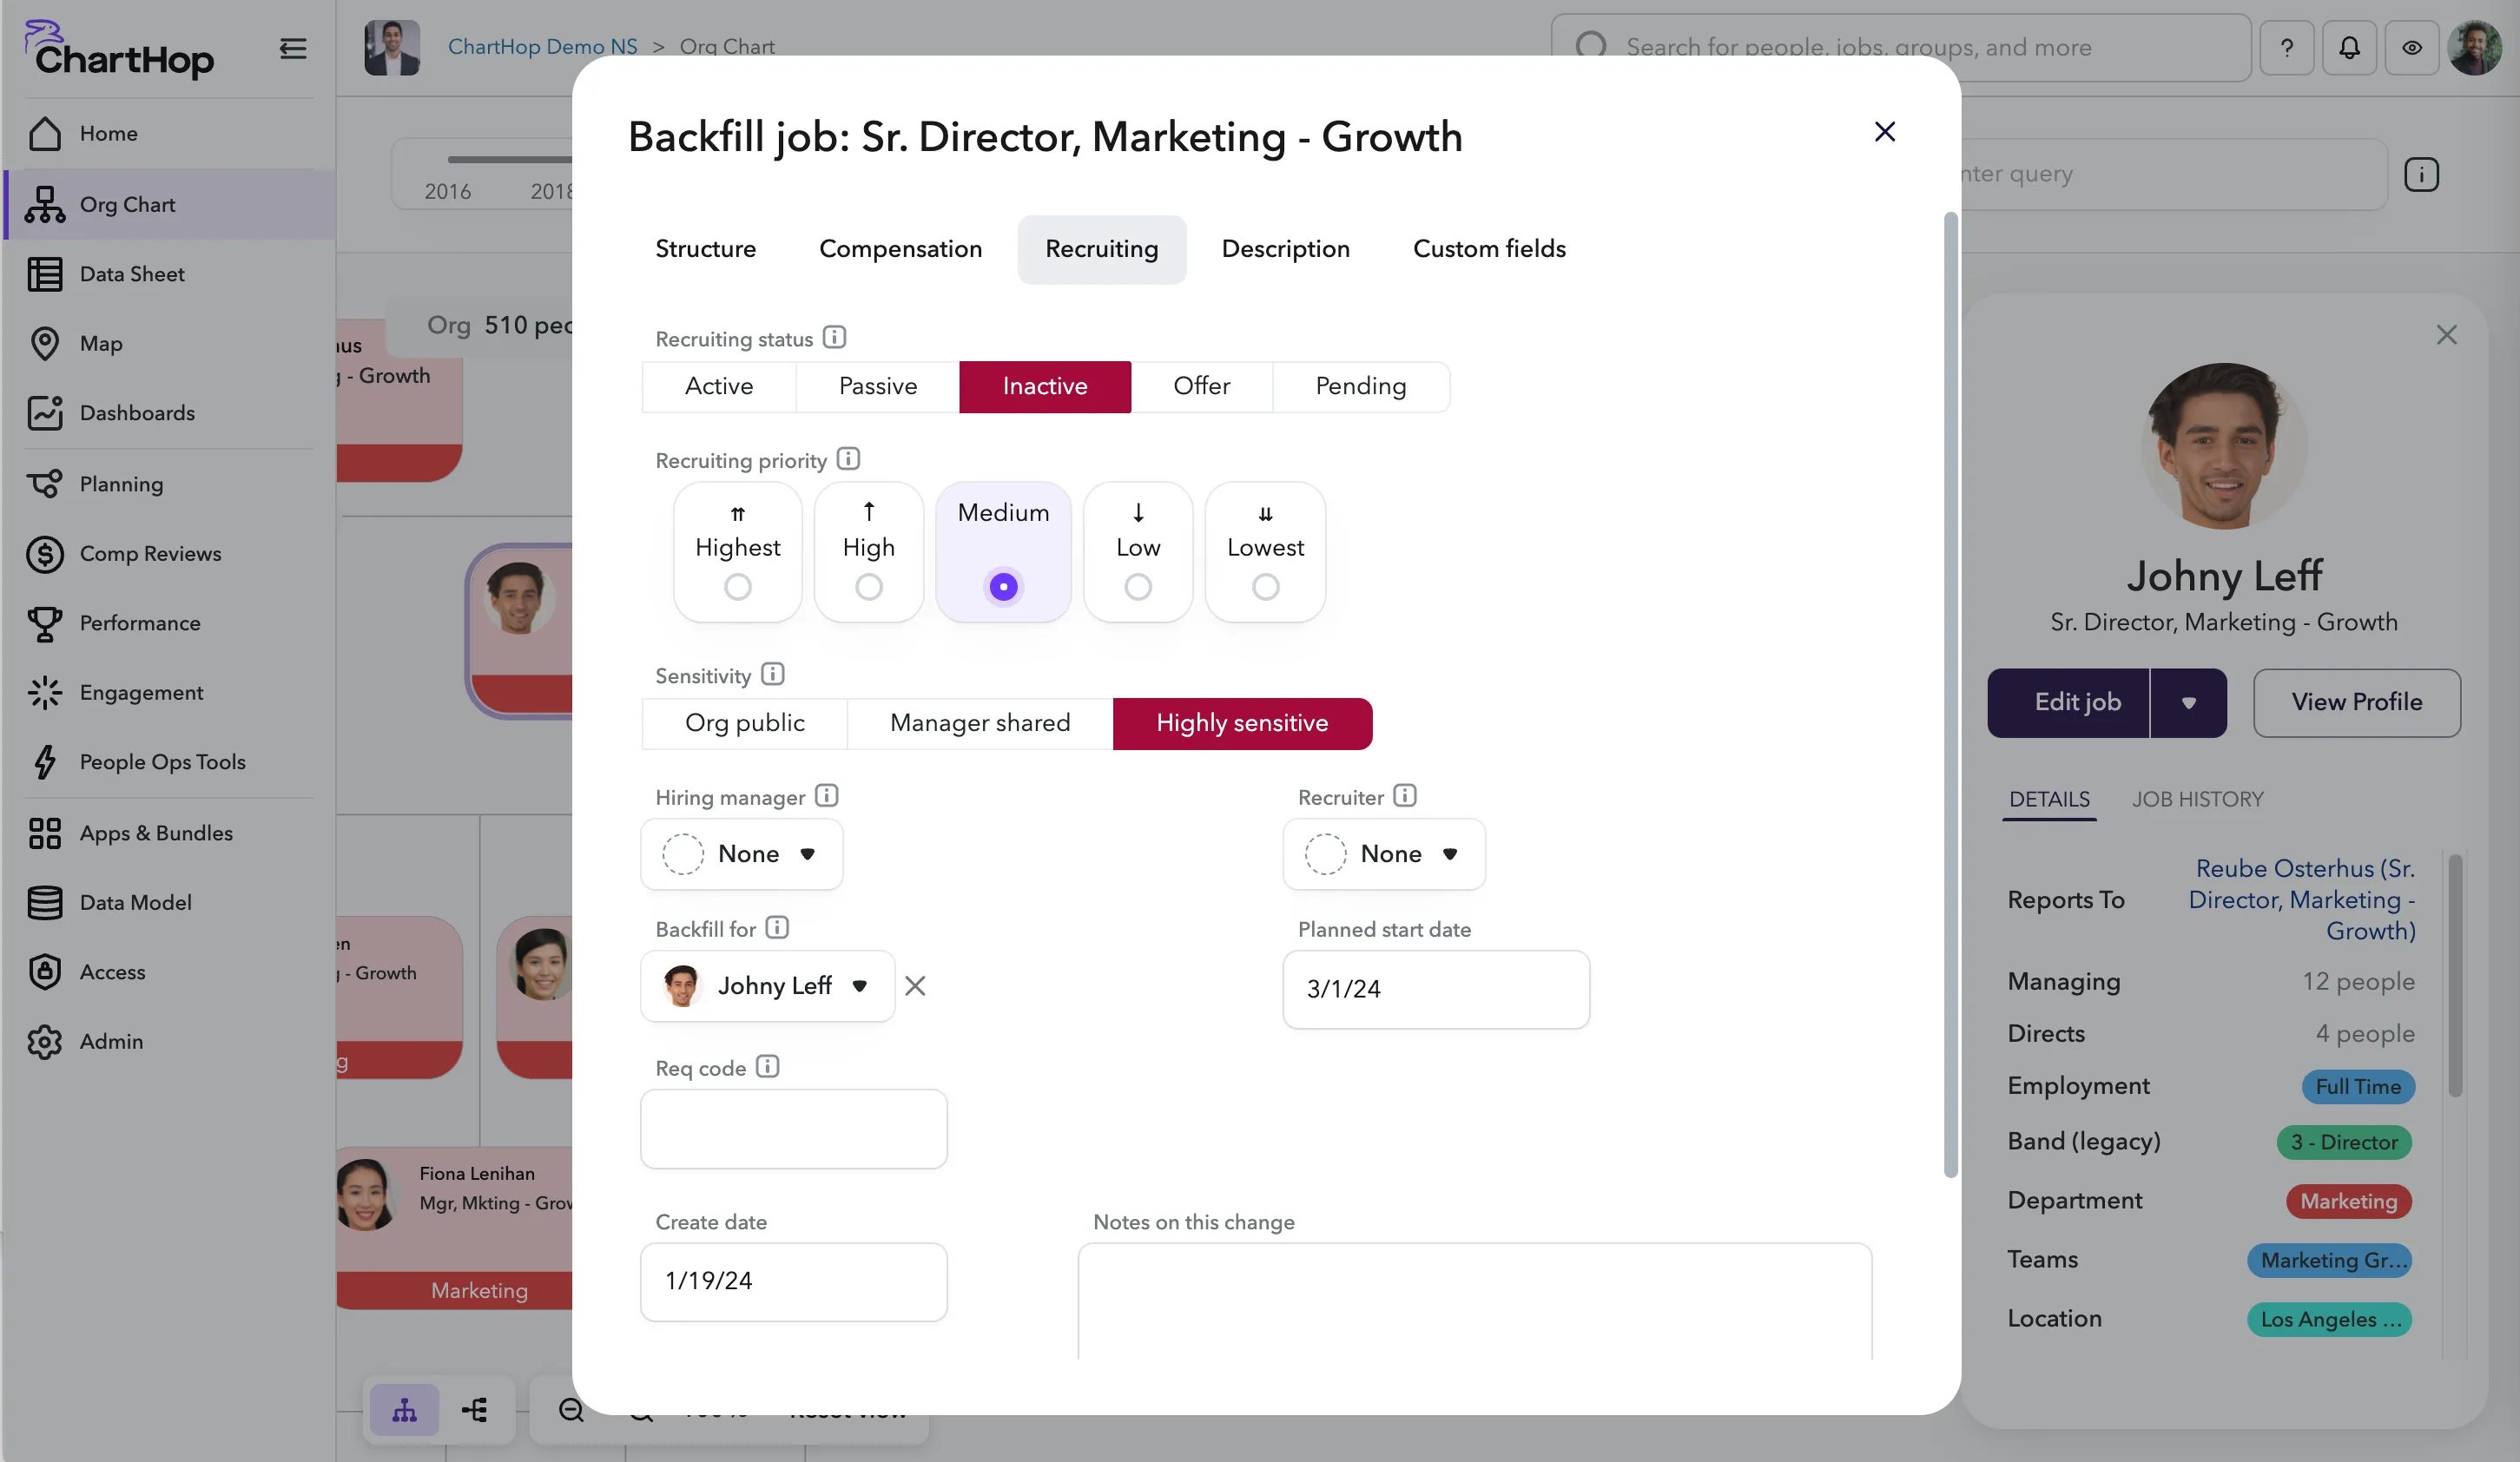Image resolution: width=2520 pixels, height=1462 pixels.
Task: Click the zoom out magnifier icon
Action: [571, 1410]
